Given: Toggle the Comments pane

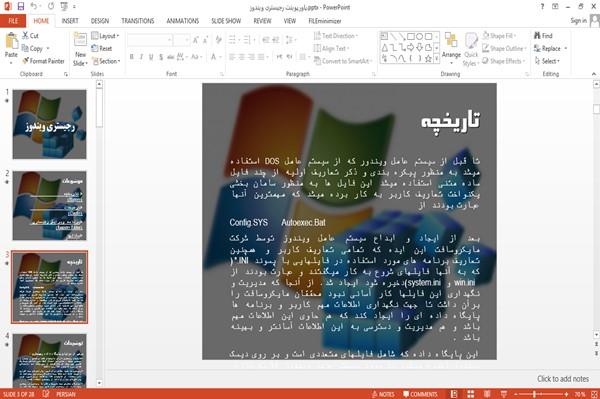Looking at the screenshot, I should (420, 394).
